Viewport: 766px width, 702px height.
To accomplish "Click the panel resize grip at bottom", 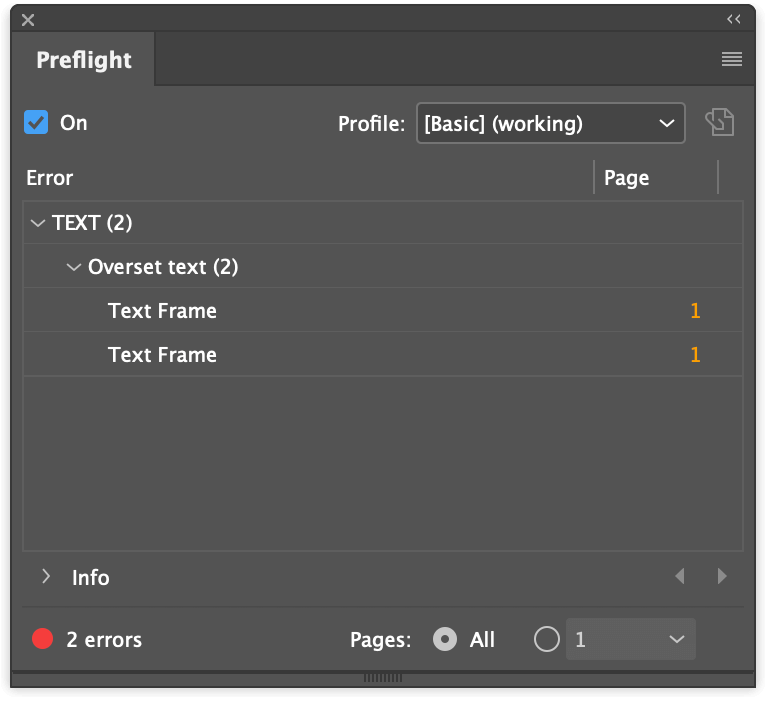I will (382, 677).
